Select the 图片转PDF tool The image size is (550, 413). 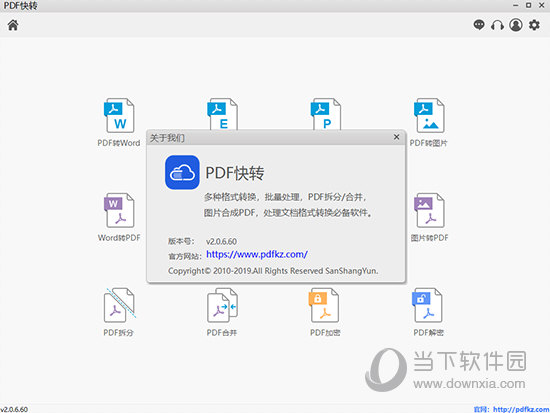[429, 217]
